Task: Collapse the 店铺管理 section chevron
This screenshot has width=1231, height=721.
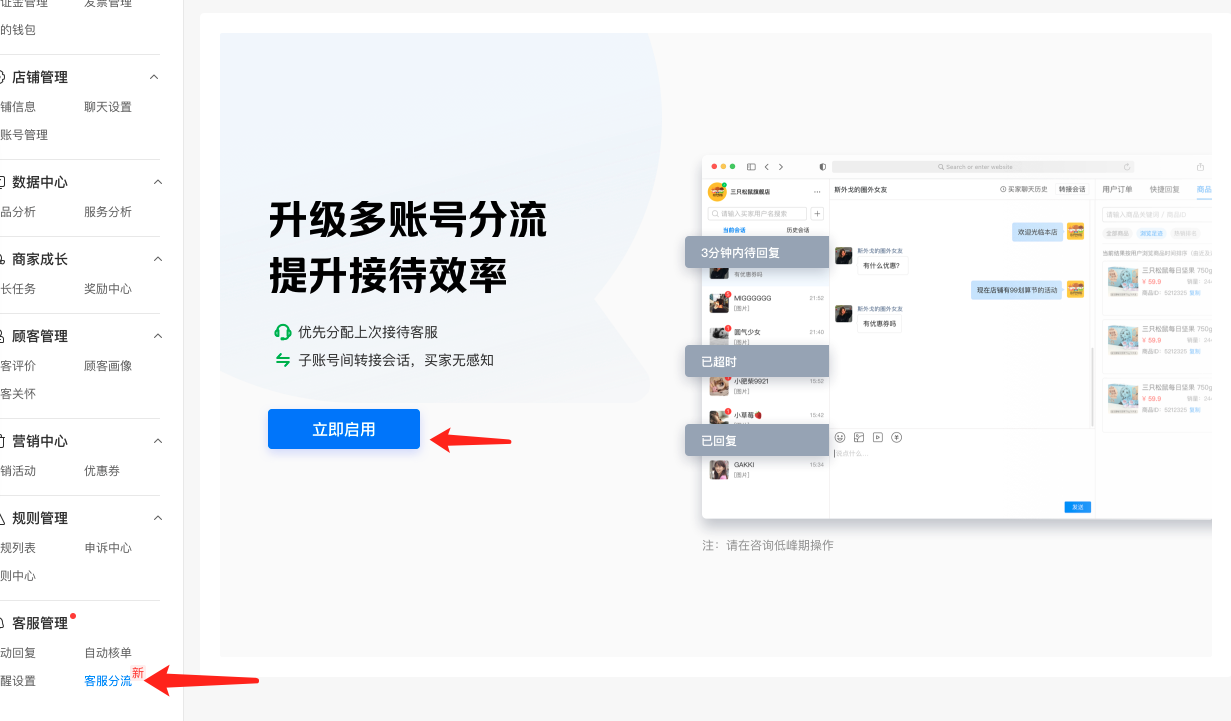Action: point(155,77)
